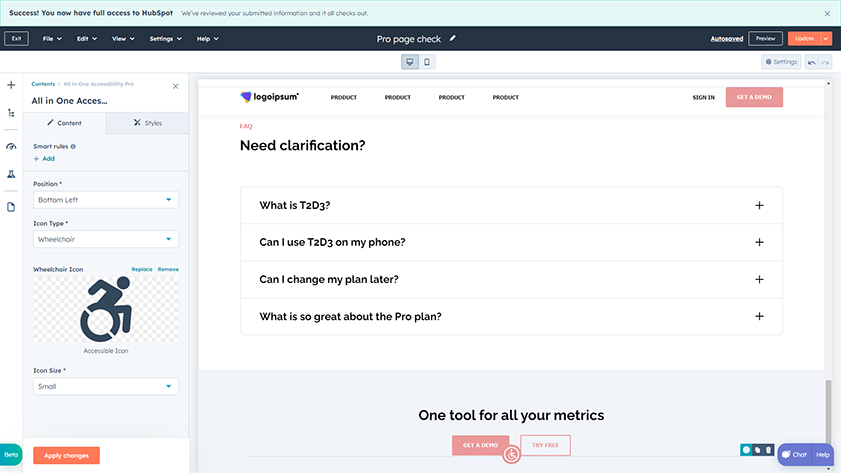Open the Help menu in top bar
The width and height of the screenshot is (841, 473).
[208, 39]
